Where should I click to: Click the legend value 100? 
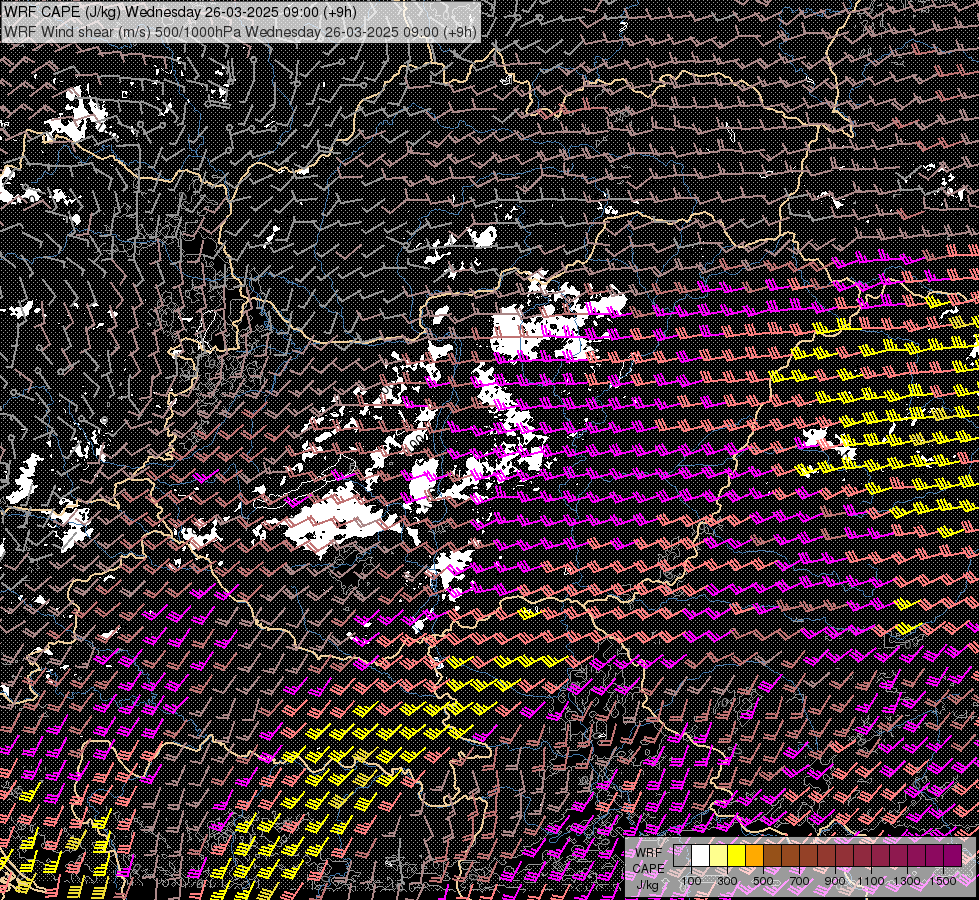coord(691,881)
